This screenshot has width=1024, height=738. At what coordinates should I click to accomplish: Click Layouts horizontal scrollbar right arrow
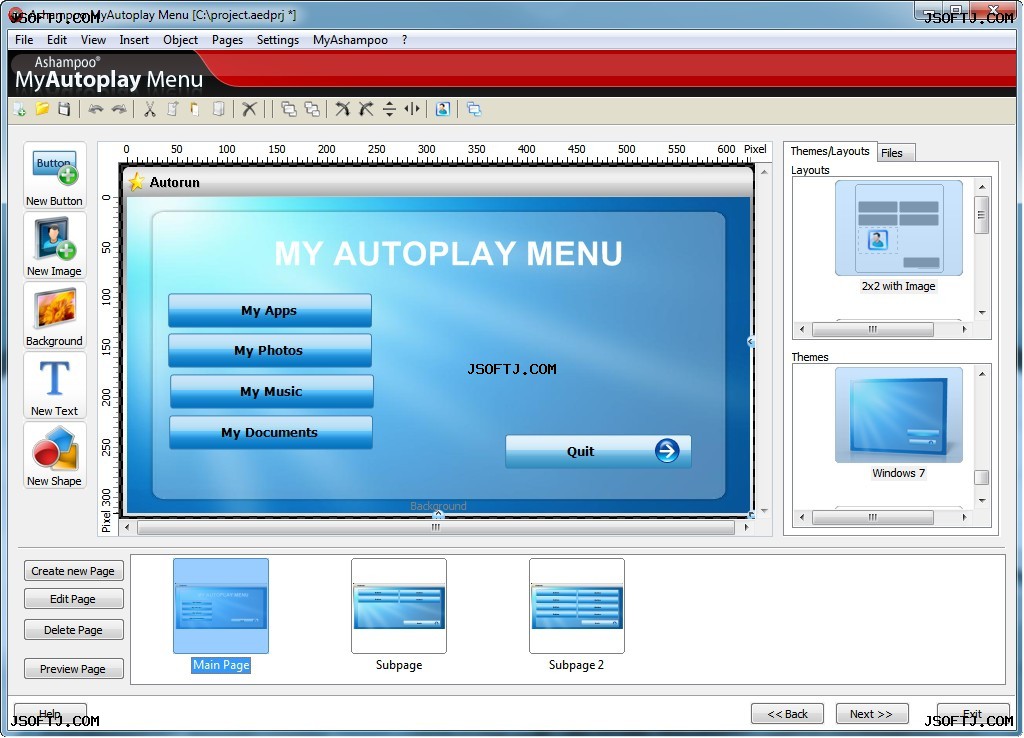point(964,330)
